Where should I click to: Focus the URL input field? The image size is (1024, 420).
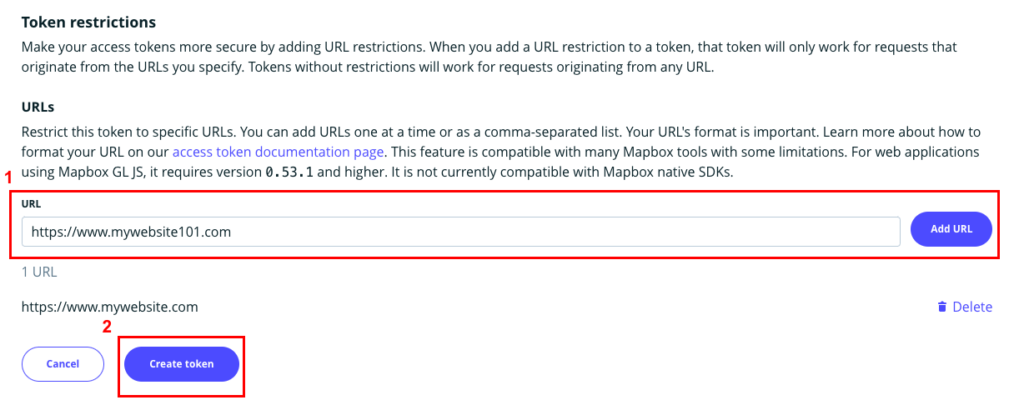pos(460,231)
